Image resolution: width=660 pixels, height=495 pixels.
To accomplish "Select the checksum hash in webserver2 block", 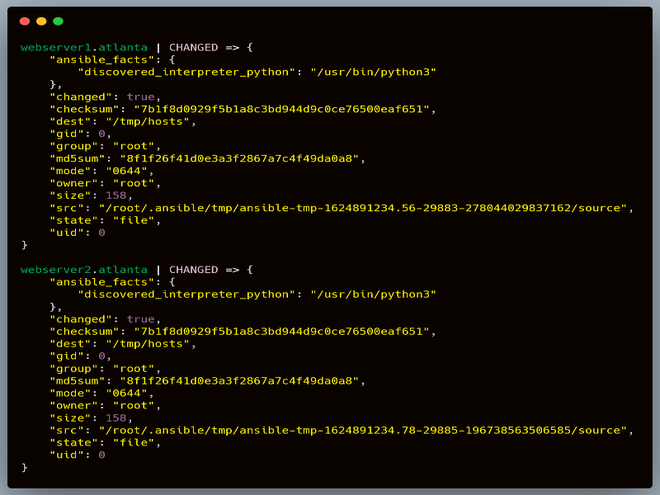I will tap(282, 331).
